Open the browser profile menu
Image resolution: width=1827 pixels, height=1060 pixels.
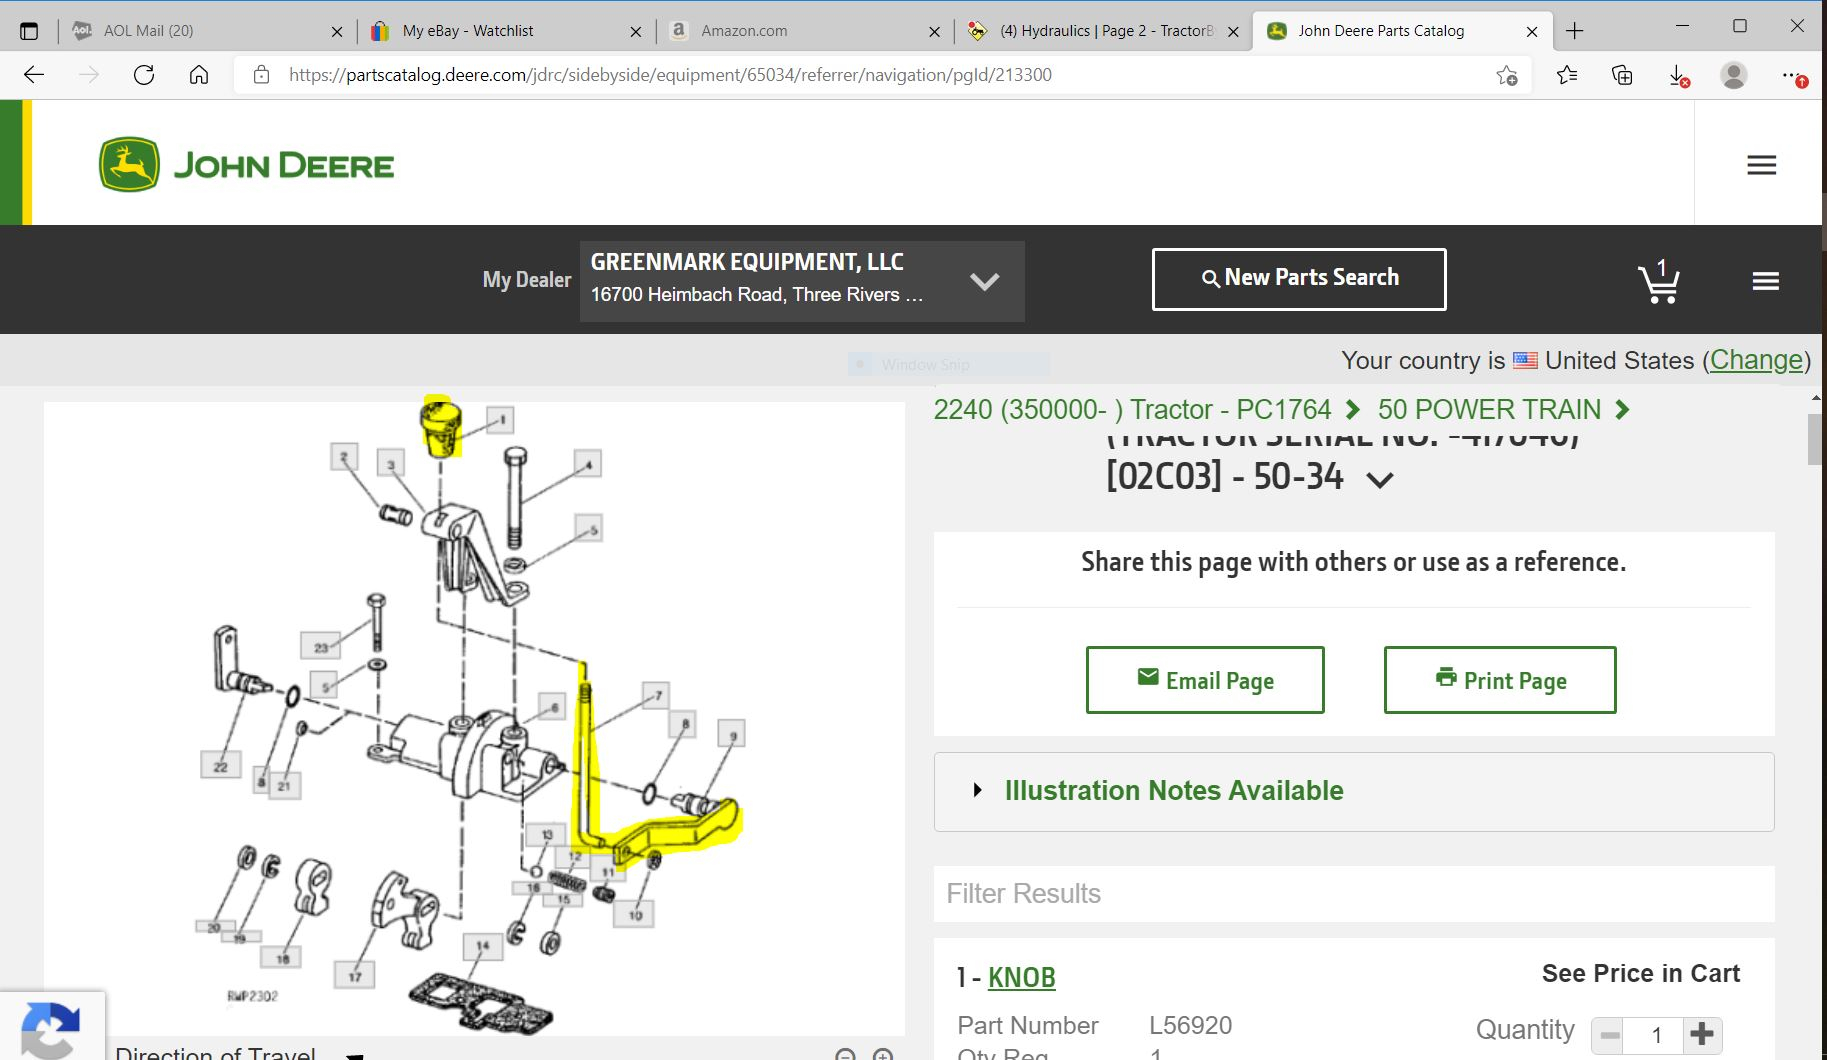(1734, 75)
